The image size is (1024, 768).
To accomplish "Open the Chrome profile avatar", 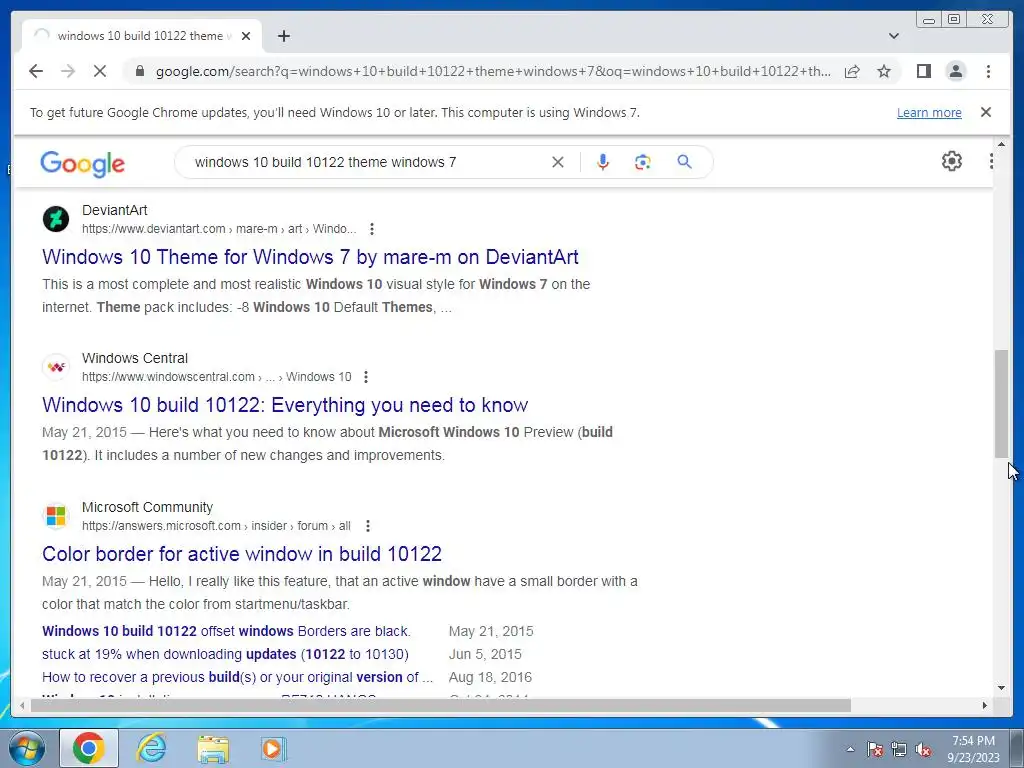I will click(955, 71).
